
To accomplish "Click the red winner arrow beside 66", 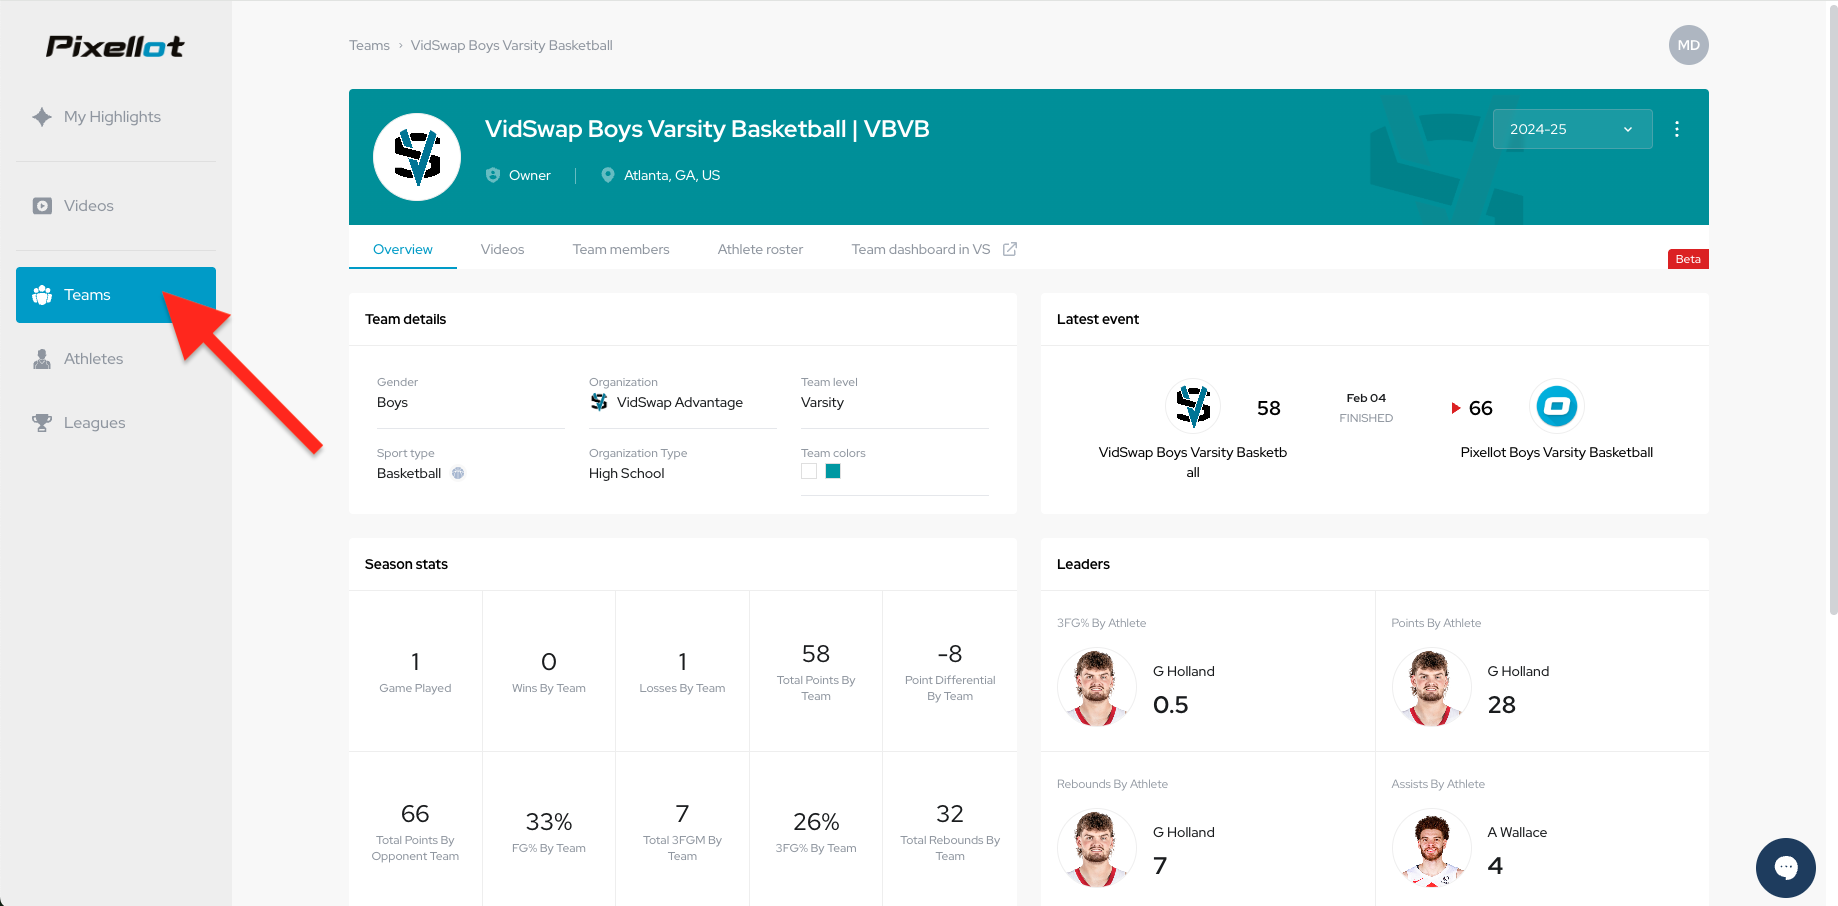I will 1456,408.
